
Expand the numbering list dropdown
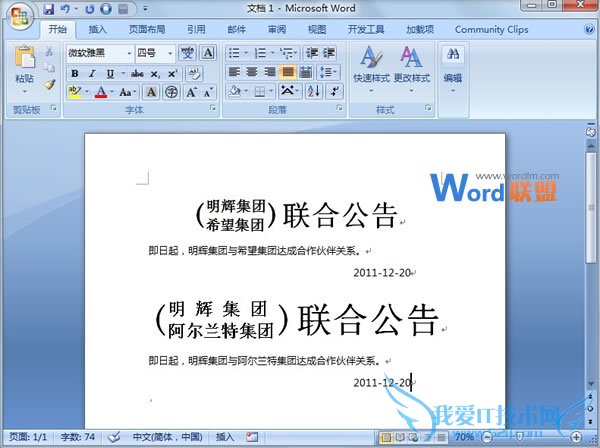(272, 53)
